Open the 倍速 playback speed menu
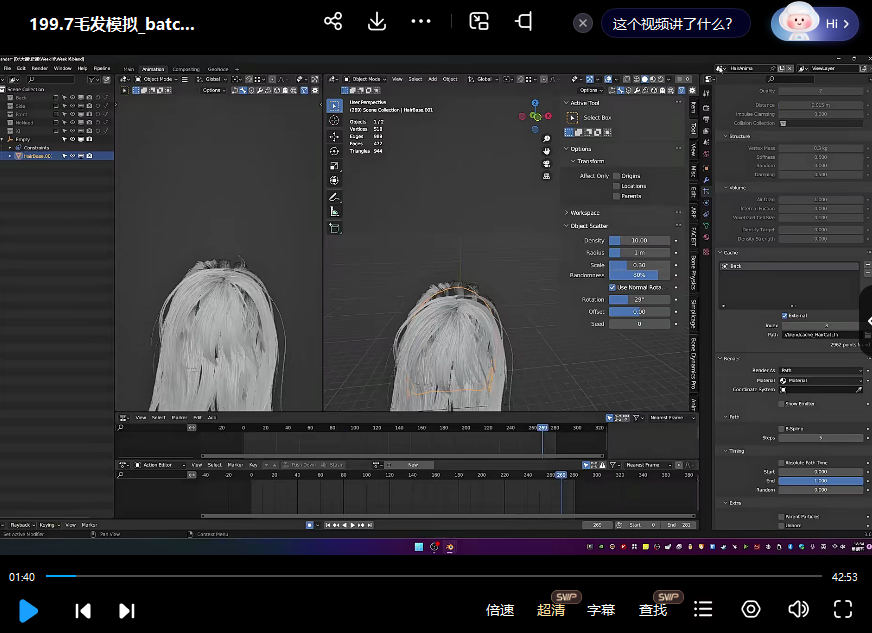 (500, 610)
